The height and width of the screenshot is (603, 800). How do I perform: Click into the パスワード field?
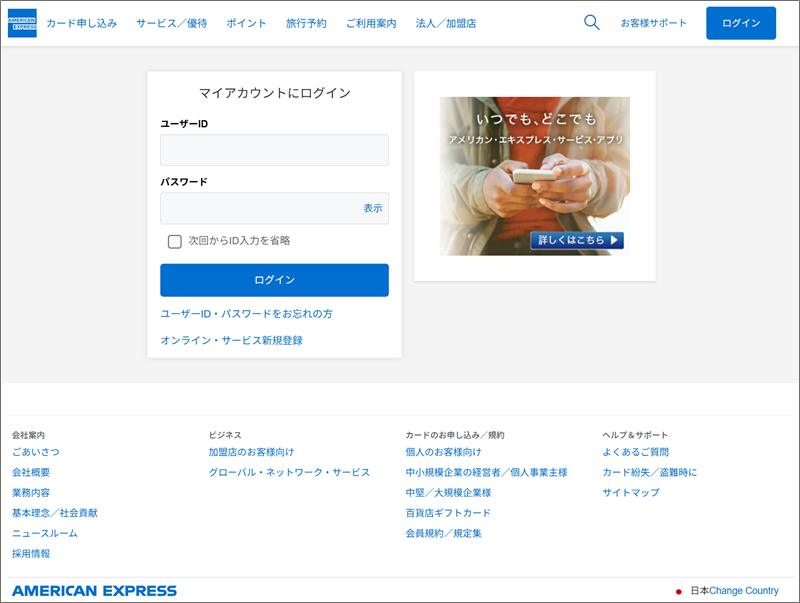[260, 208]
